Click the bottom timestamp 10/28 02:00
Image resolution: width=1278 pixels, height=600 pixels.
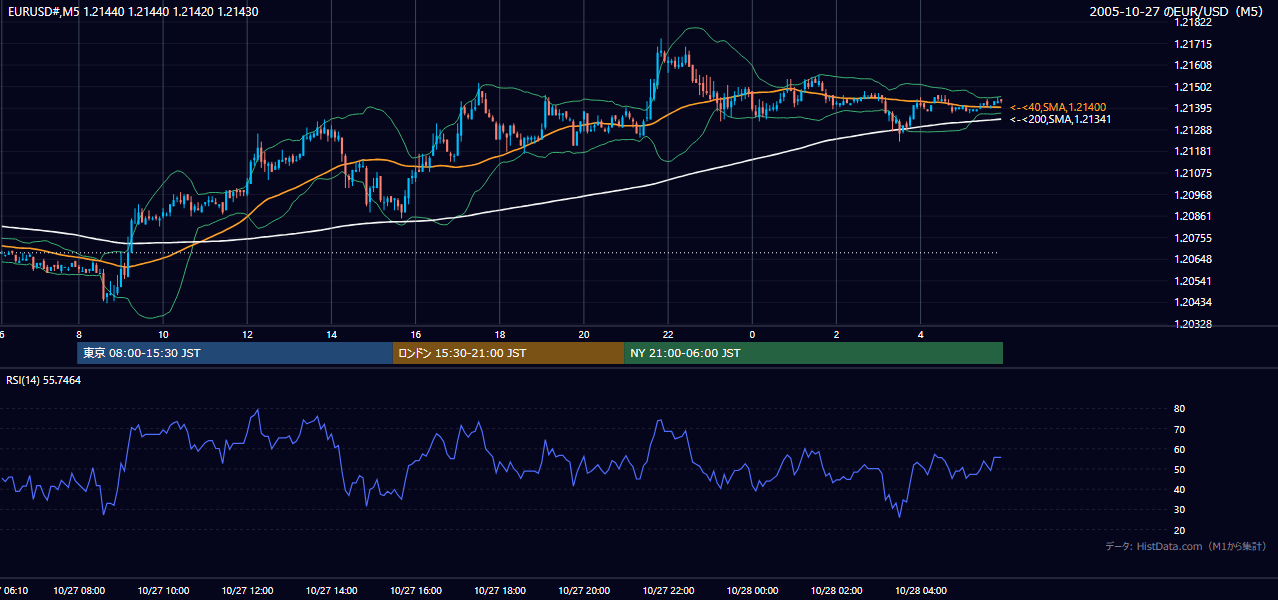pos(836,591)
